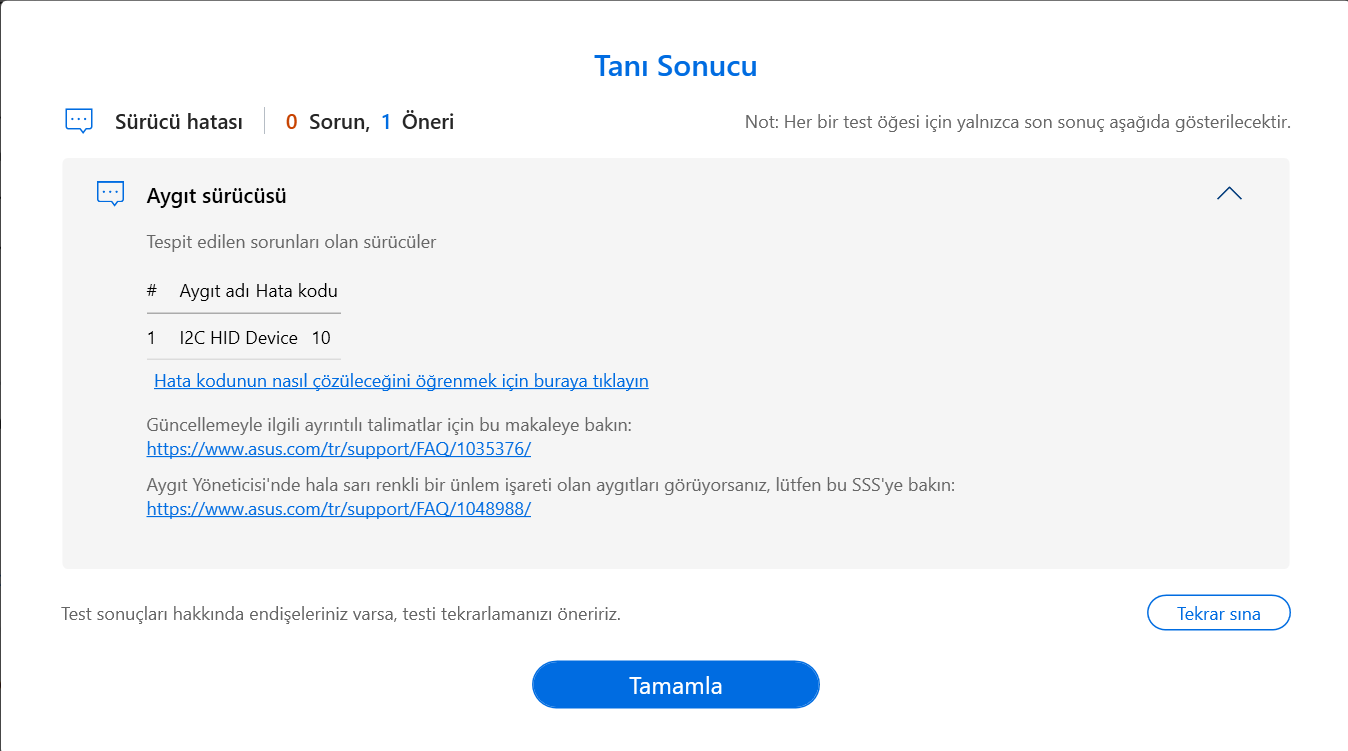Click the Hata kodu column header
The image size is (1348, 751).
[x=297, y=291]
